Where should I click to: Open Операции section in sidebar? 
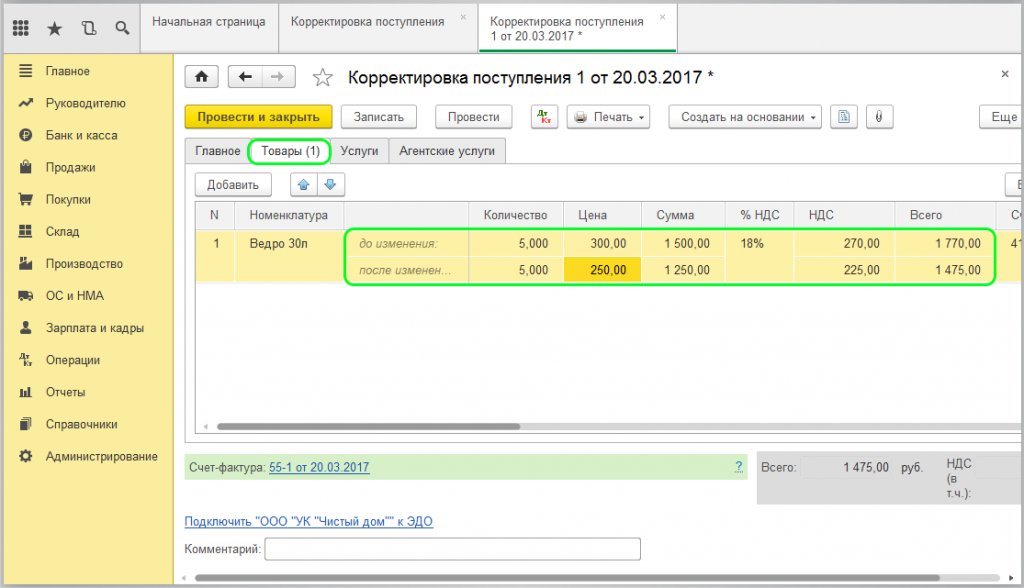(x=72, y=360)
